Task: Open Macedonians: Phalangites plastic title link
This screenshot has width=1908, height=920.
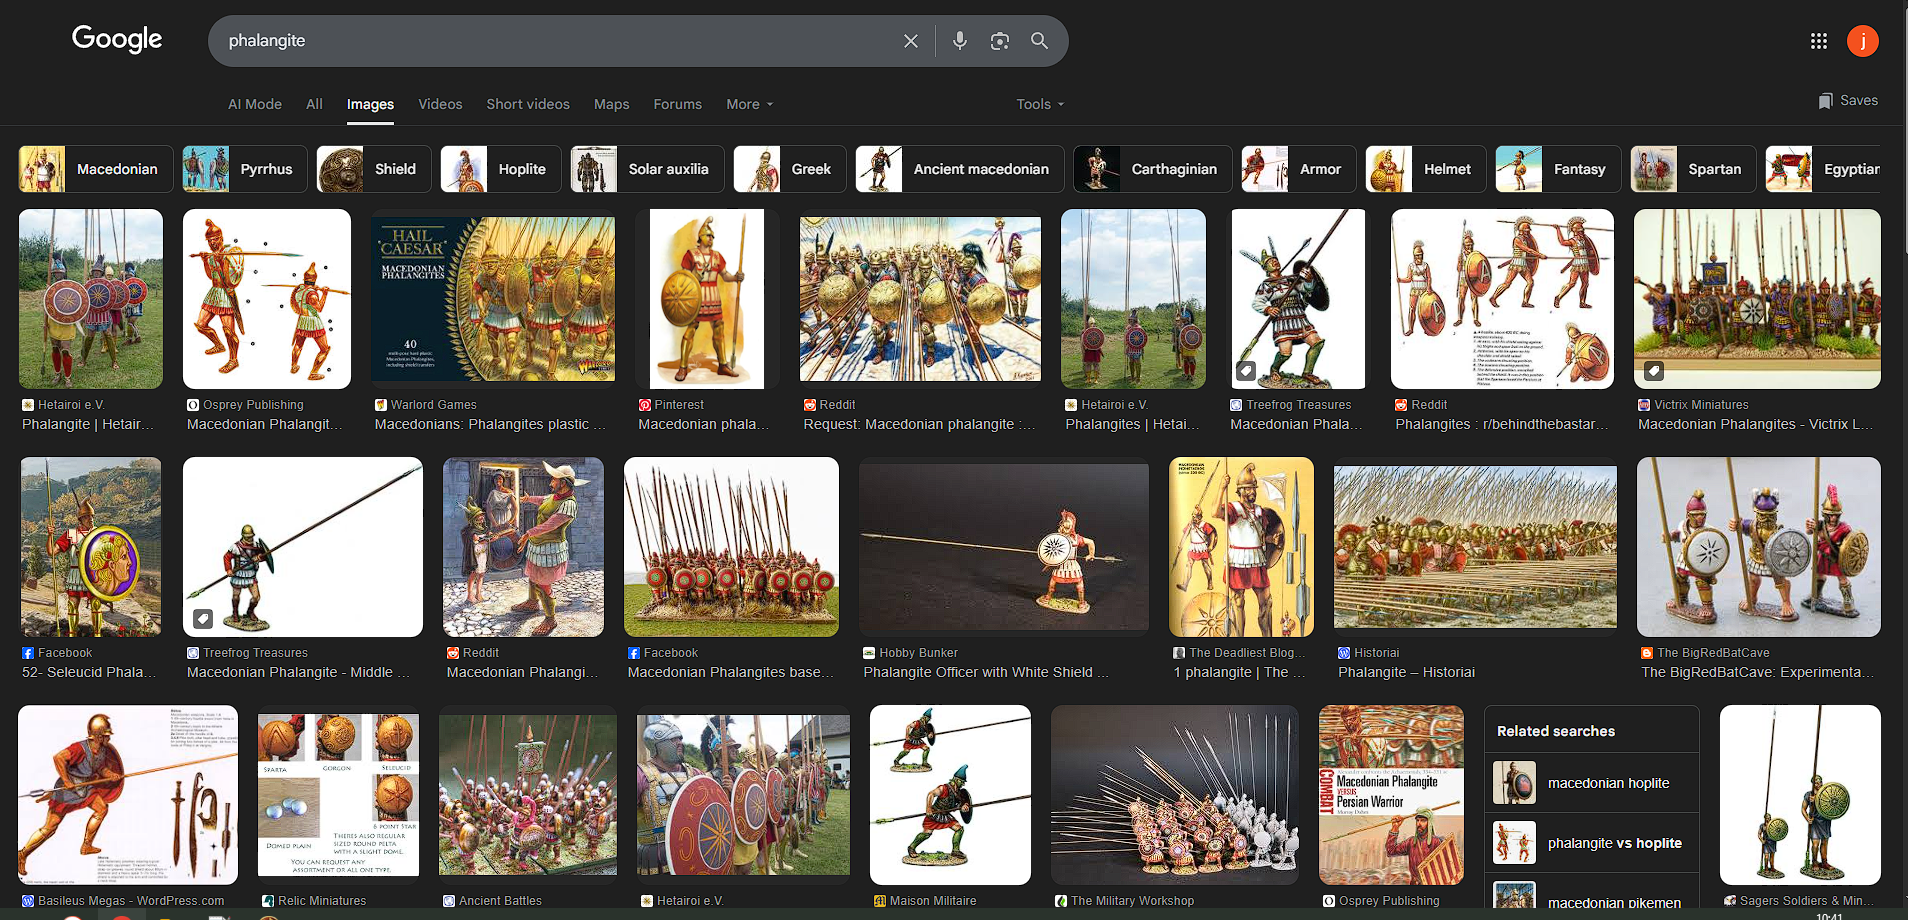Action: click(491, 424)
